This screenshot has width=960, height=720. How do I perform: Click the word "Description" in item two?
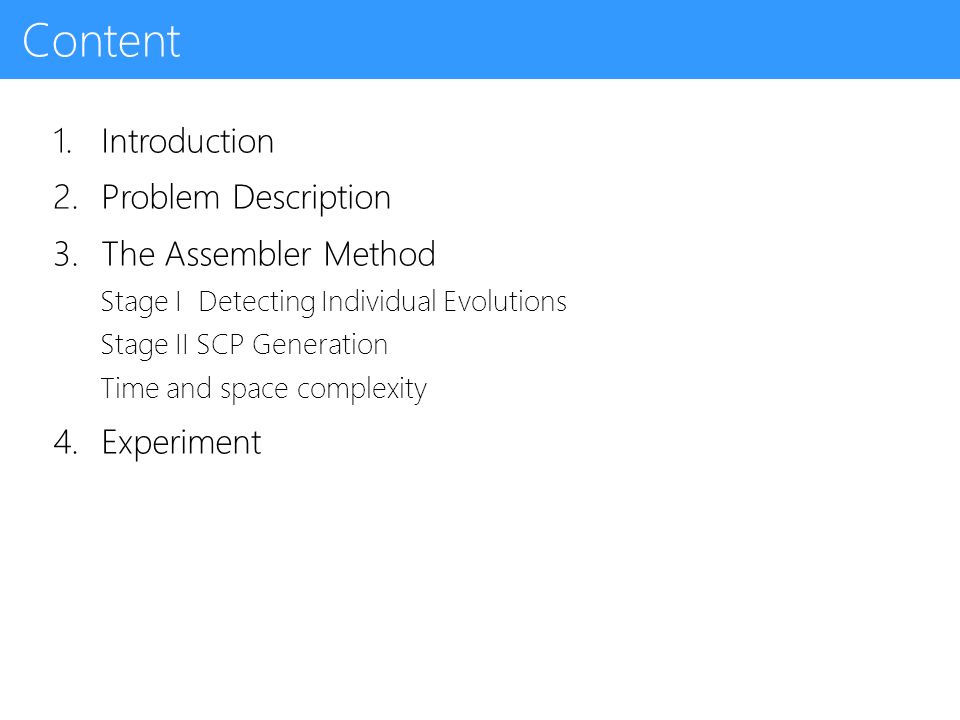coord(312,198)
